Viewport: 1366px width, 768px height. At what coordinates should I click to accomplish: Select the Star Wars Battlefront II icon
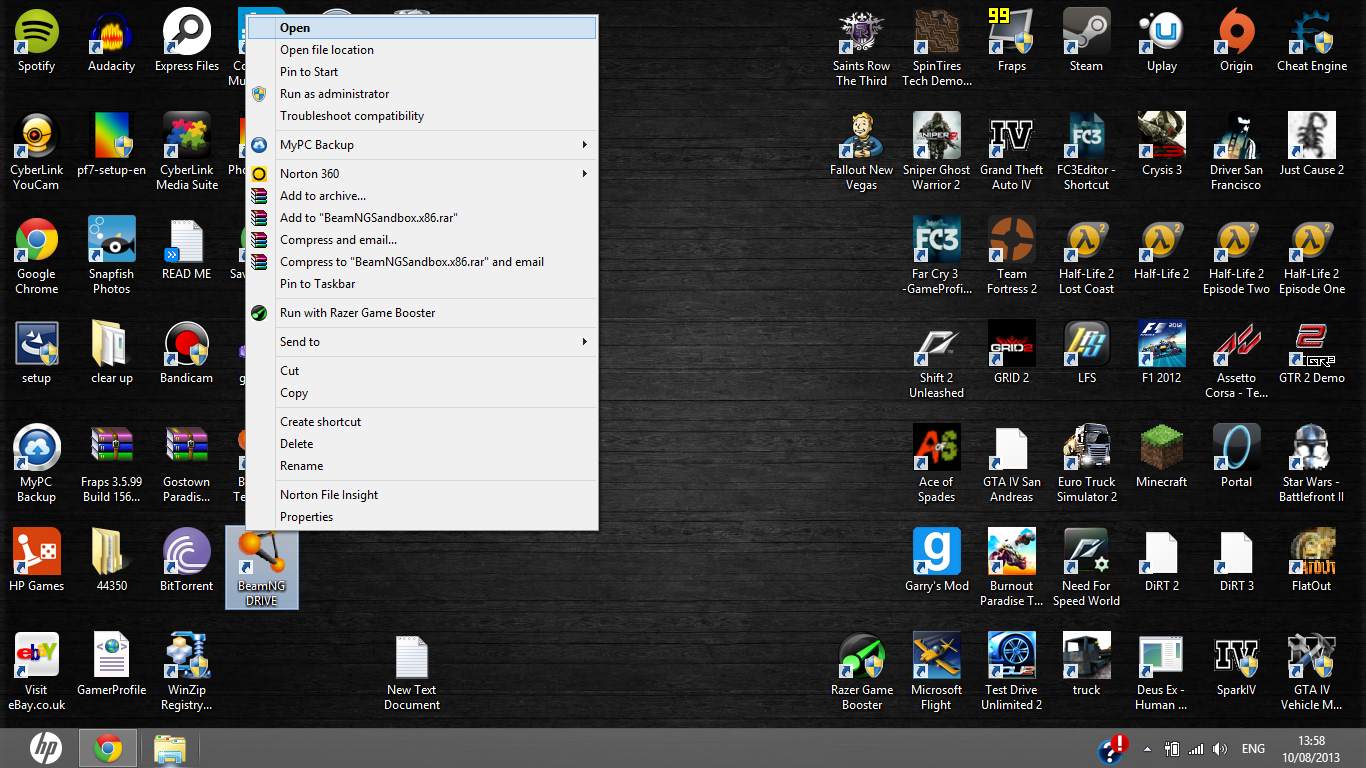(x=1312, y=464)
